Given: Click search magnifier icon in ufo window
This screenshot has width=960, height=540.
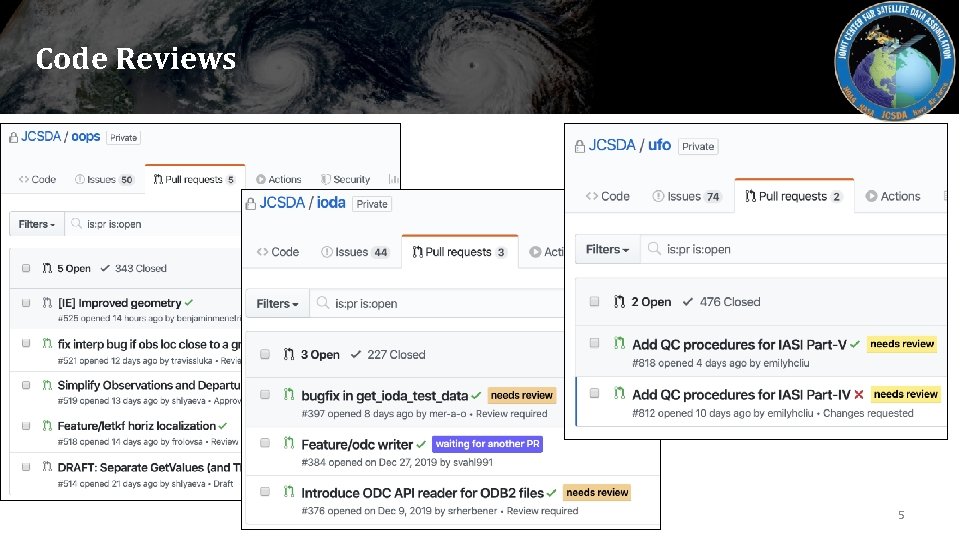Looking at the screenshot, I should 654,249.
